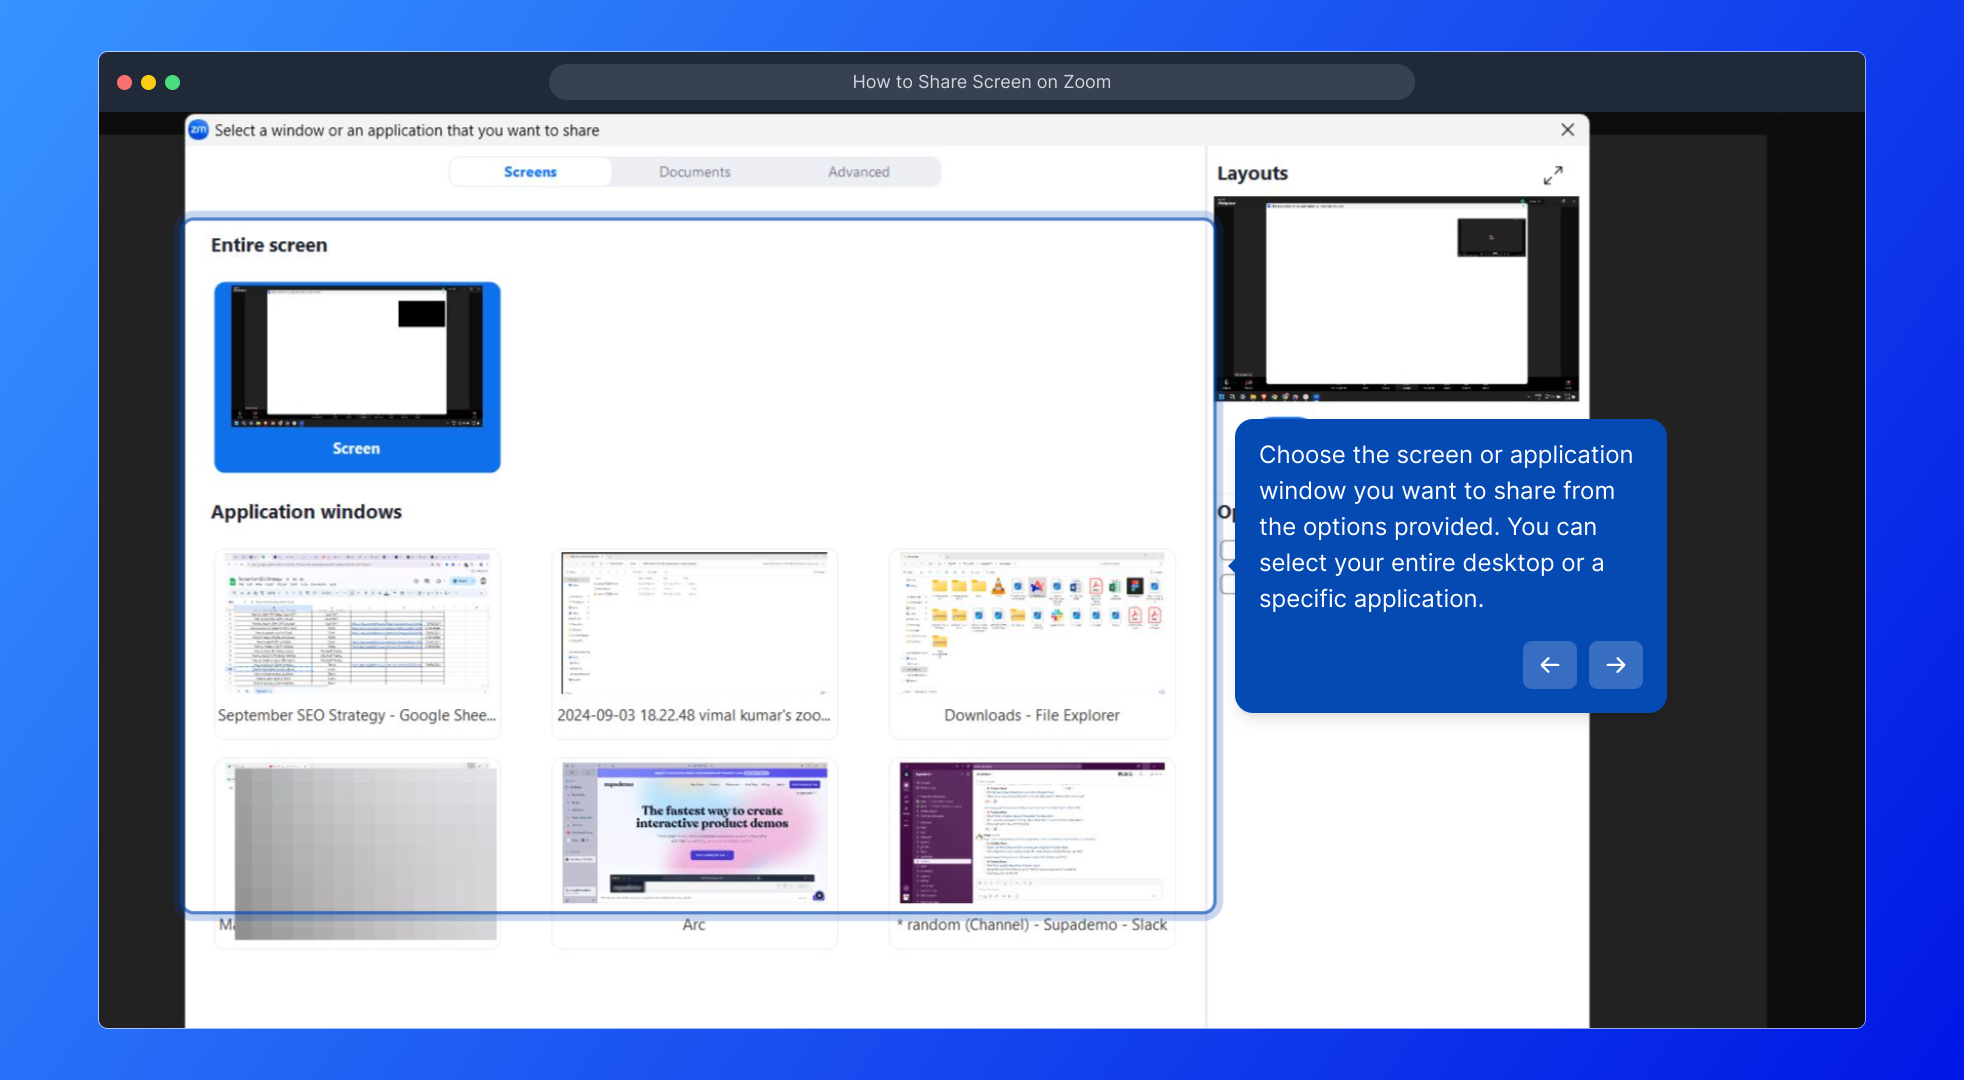Click the green fullscreen dot on window

point(172,82)
